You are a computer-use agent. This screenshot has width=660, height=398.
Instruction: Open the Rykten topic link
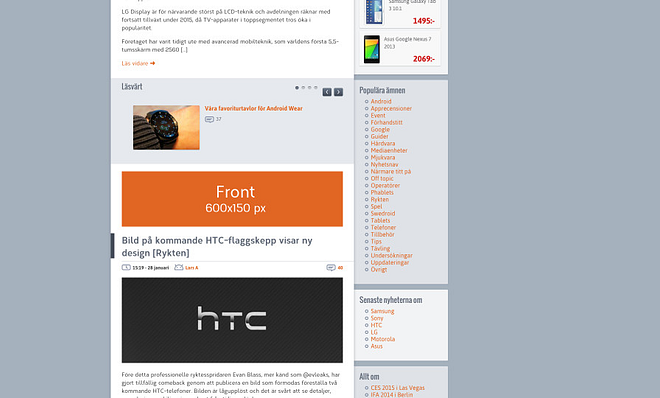[380, 199]
